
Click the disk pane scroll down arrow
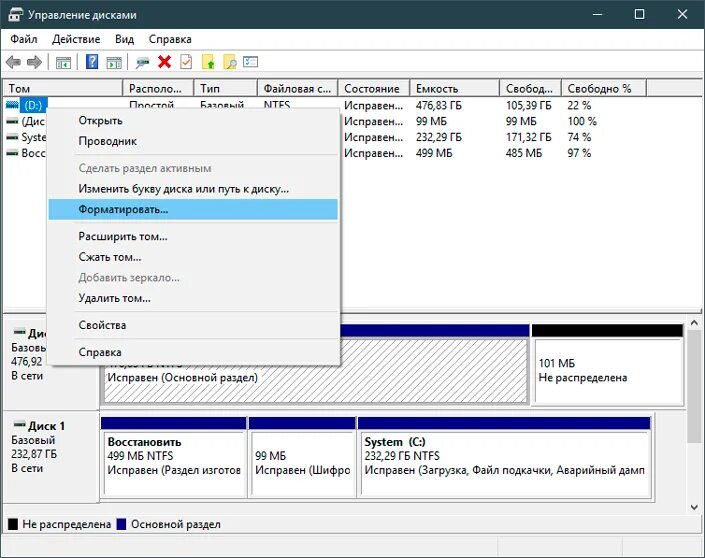point(694,507)
